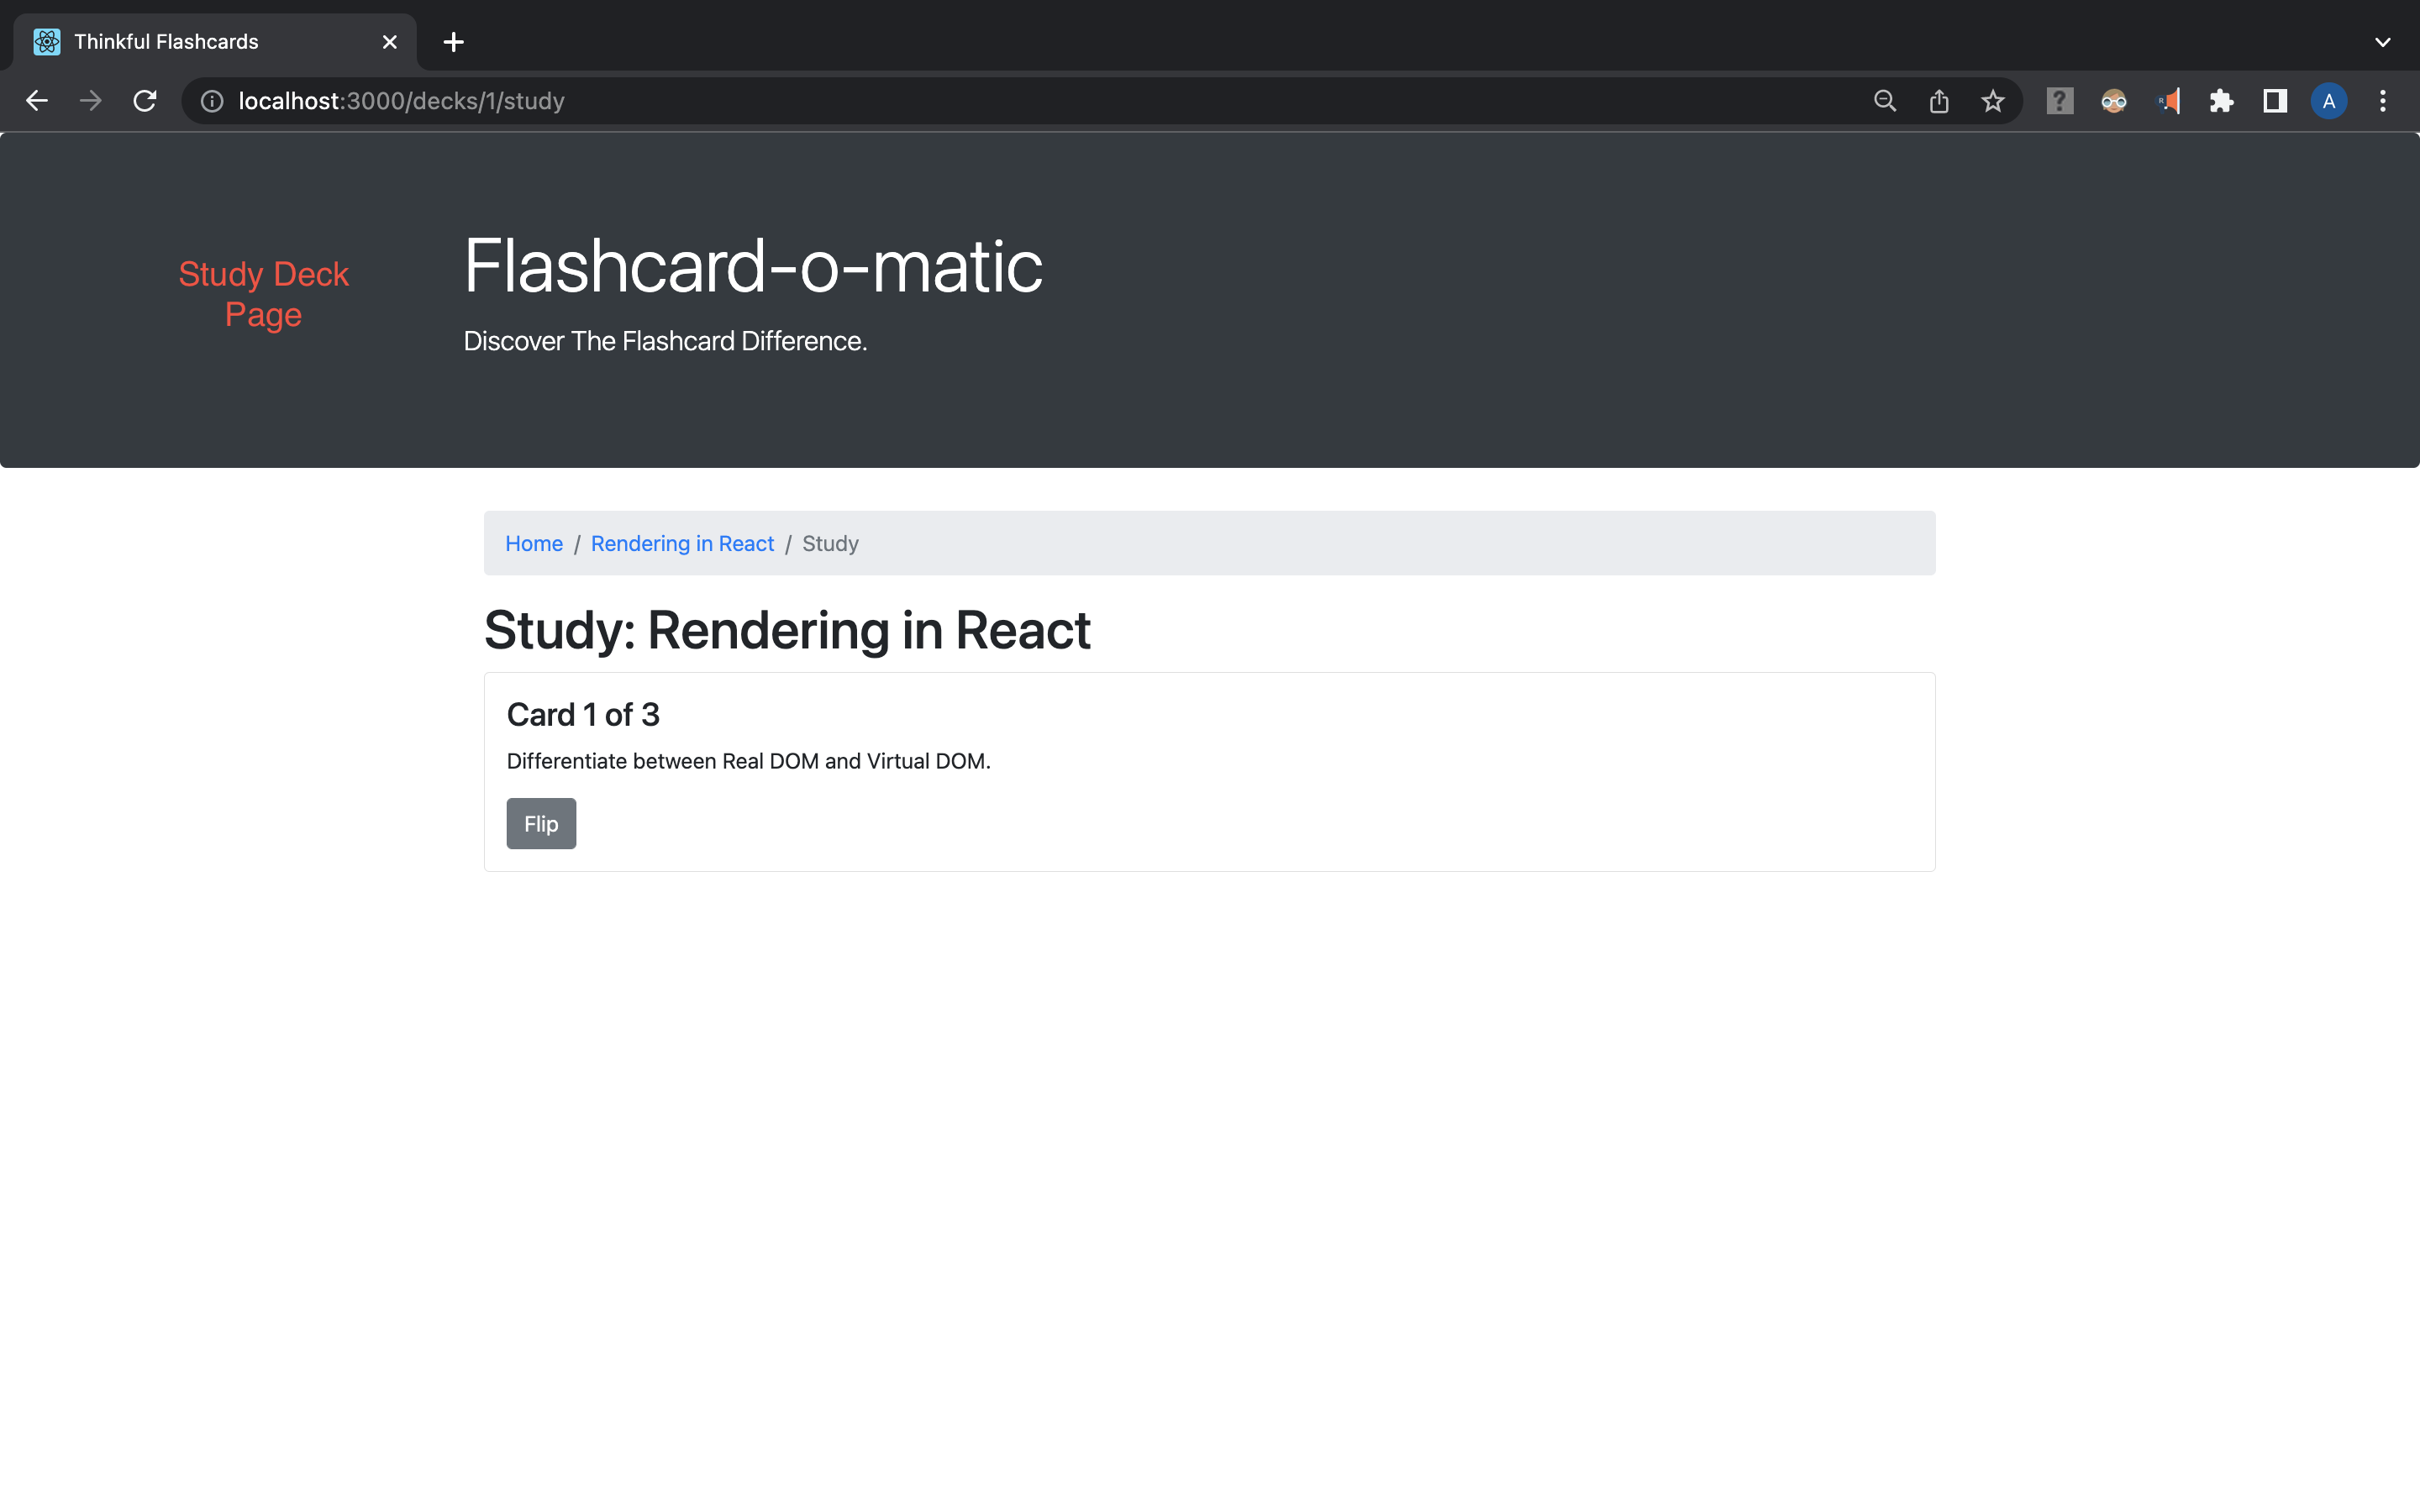
Task: Flip the current flashcard
Action: pyautogui.click(x=541, y=823)
